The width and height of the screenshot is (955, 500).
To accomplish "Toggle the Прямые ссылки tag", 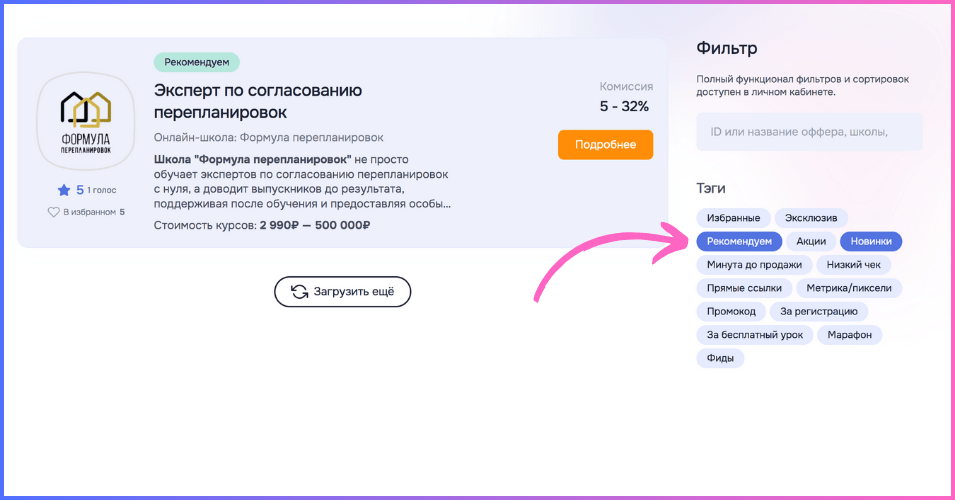I will click(744, 288).
